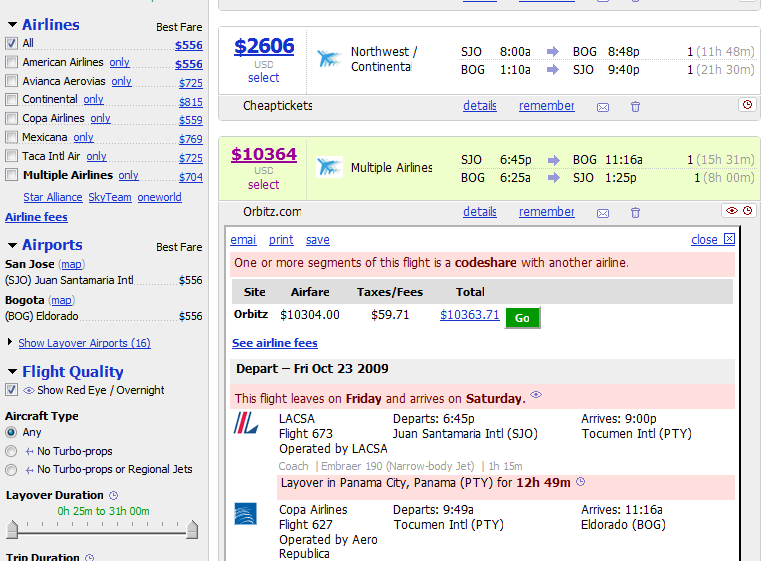Collapse the Airlines section
This screenshot has height=561, width=769.
tap(13, 24)
